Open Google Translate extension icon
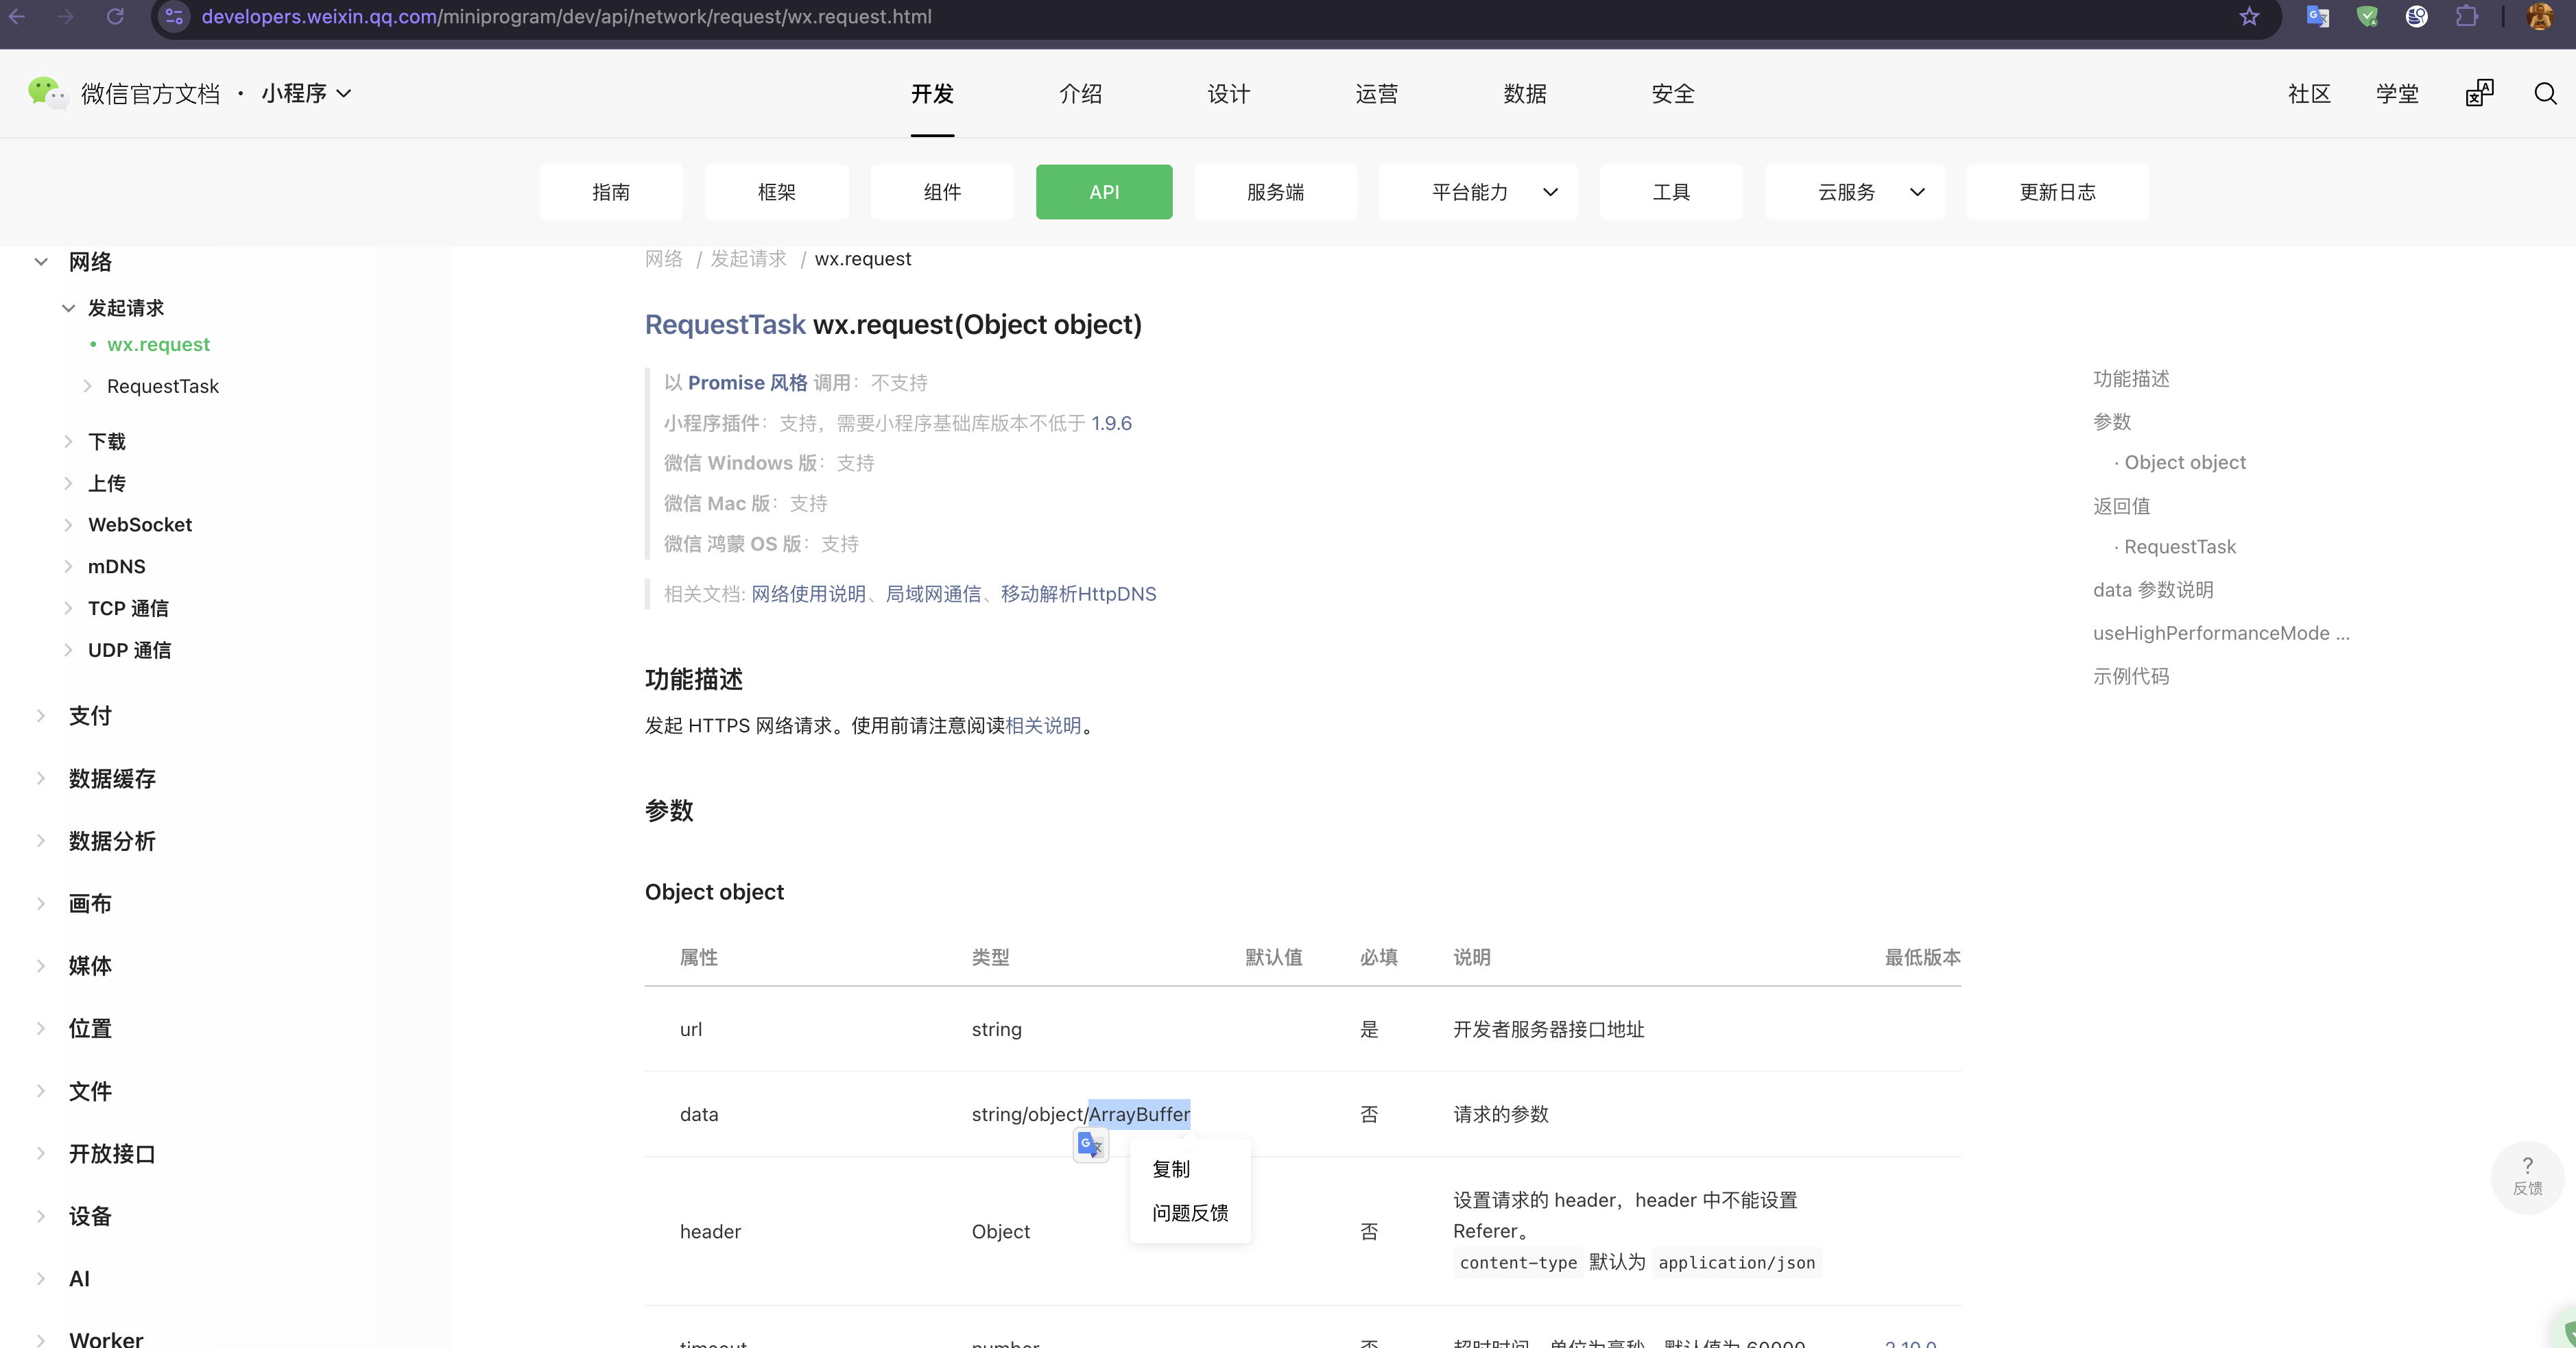 tap(2318, 16)
